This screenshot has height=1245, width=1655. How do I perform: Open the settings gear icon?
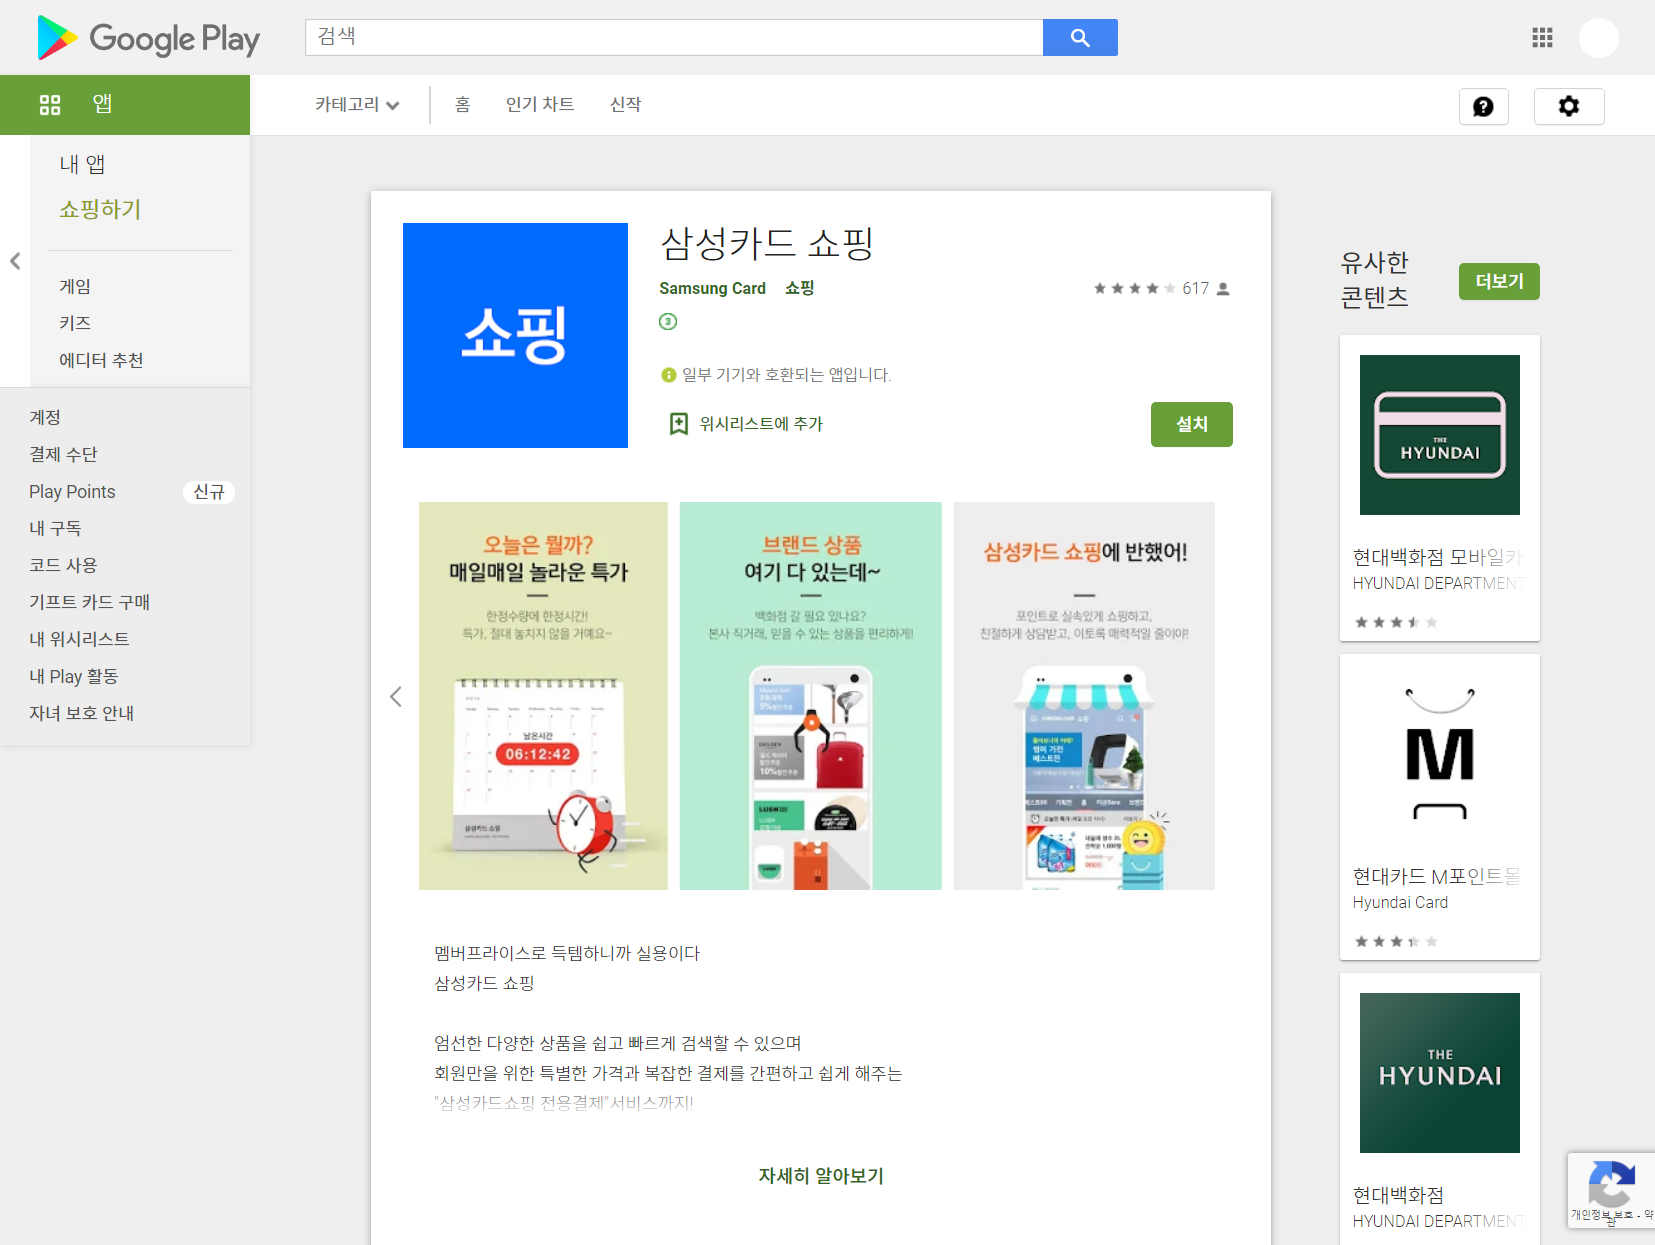[x=1569, y=106]
